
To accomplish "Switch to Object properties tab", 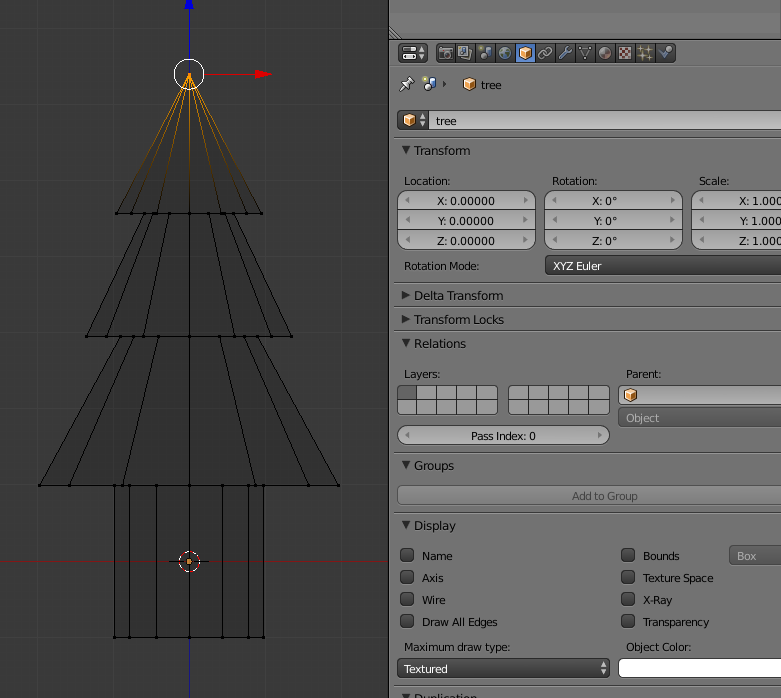I will [x=525, y=53].
